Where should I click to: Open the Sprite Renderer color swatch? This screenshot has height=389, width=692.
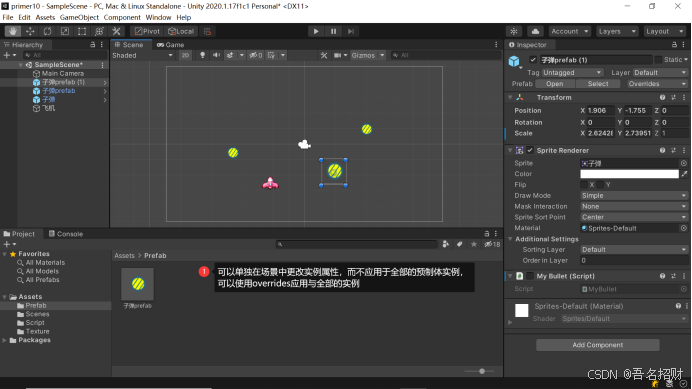629,174
